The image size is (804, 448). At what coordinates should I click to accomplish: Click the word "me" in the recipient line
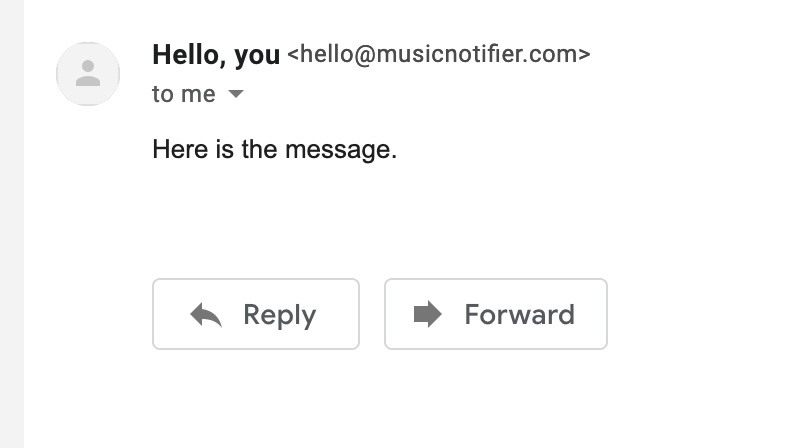coord(198,95)
